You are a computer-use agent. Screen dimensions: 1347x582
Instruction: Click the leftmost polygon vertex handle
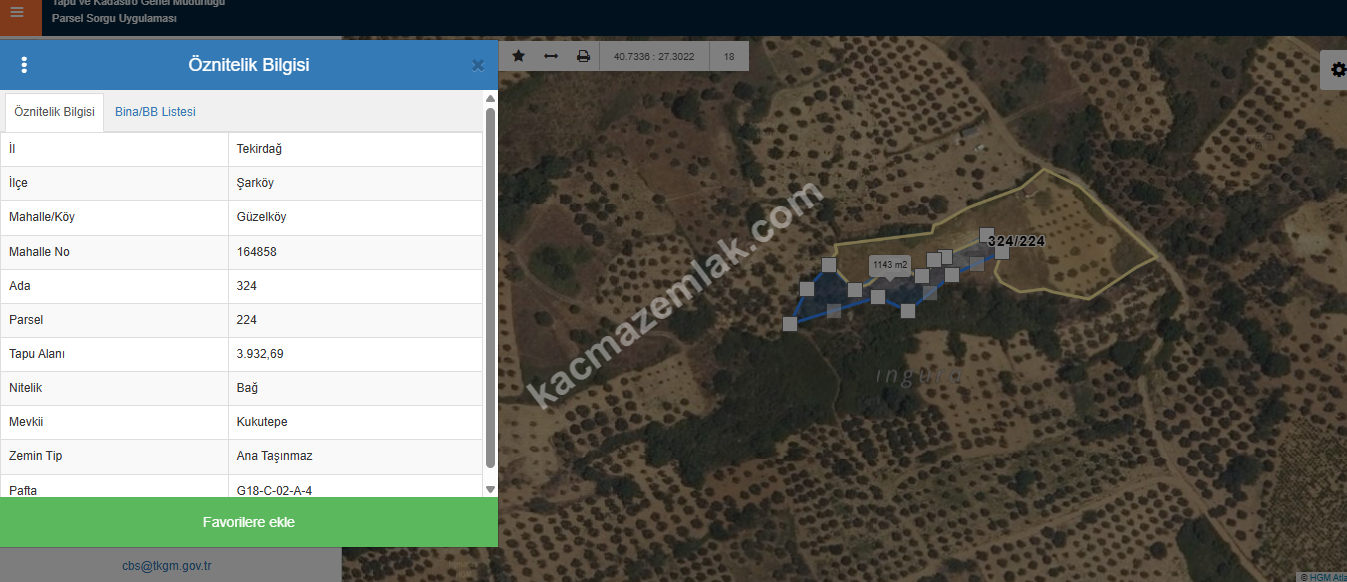(x=790, y=323)
